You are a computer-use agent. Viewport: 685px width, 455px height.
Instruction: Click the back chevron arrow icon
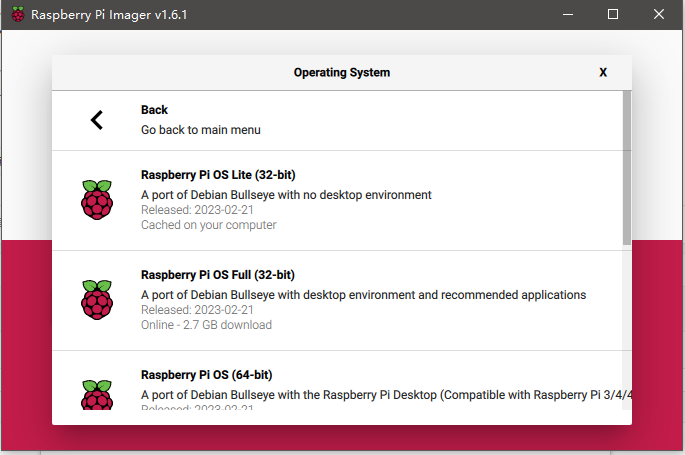[97, 120]
